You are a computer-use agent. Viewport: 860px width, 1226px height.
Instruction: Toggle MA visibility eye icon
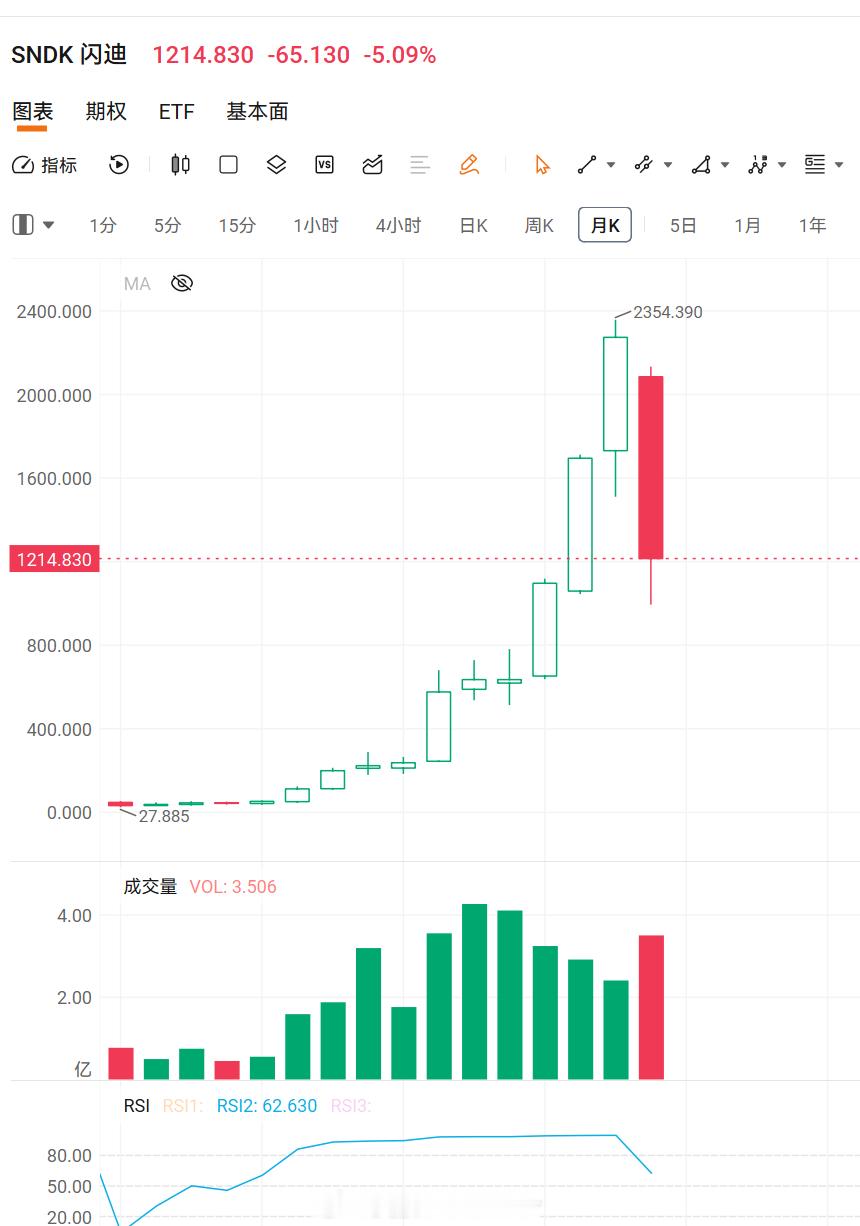click(181, 284)
